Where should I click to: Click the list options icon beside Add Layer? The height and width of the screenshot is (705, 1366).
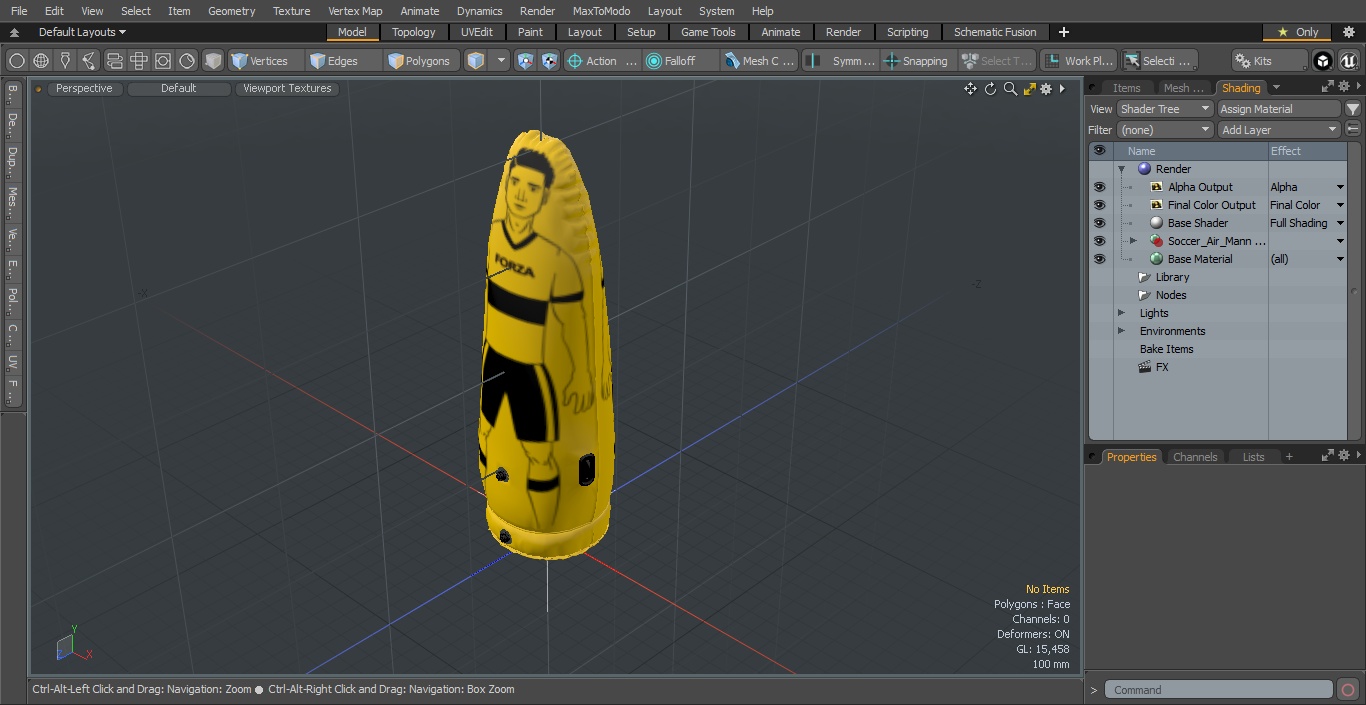click(x=1353, y=130)
